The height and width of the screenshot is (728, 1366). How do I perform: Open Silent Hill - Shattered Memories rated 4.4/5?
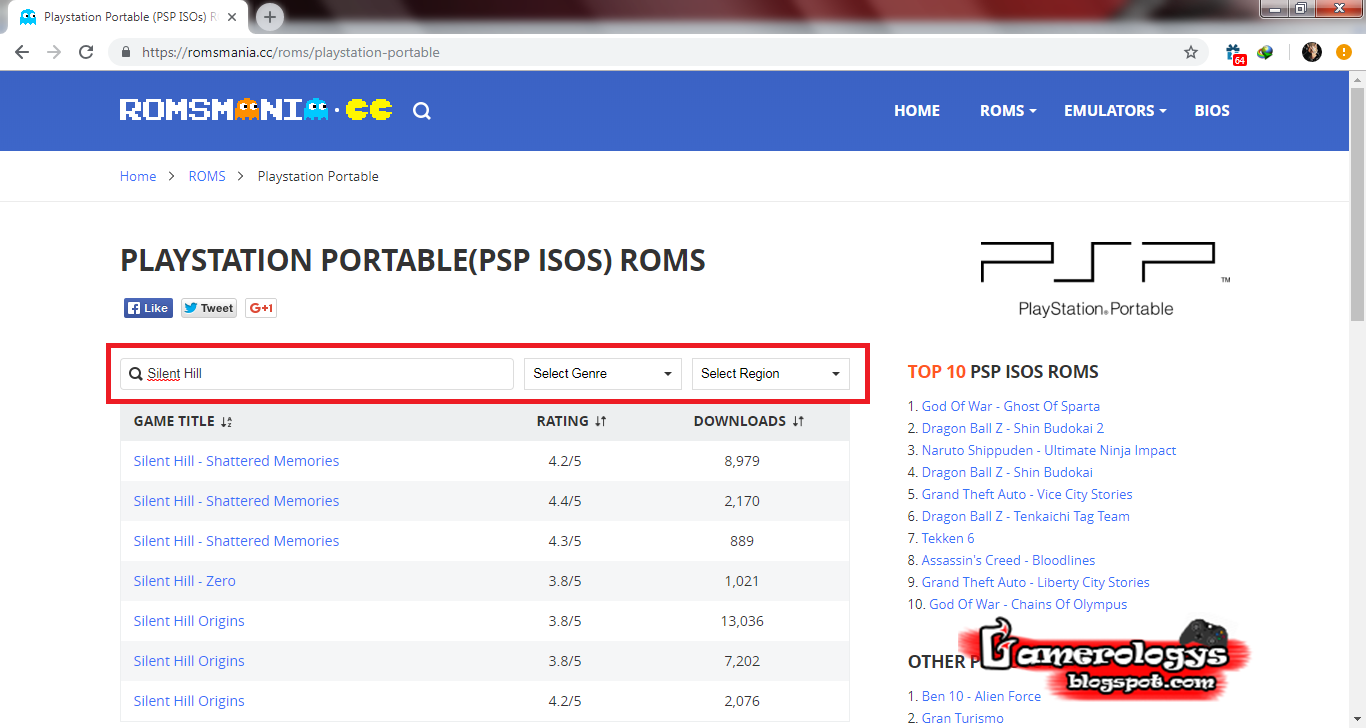click(236, 501)
